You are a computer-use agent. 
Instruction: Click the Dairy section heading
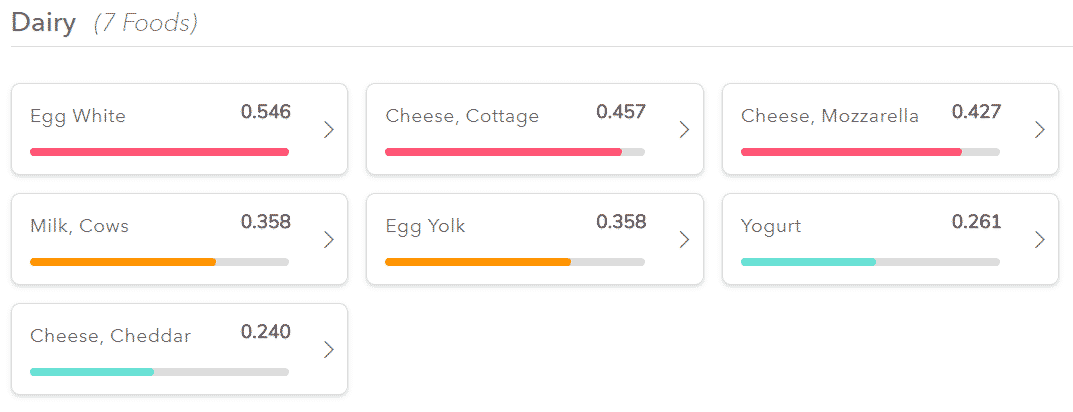click(x=44, y=23)
